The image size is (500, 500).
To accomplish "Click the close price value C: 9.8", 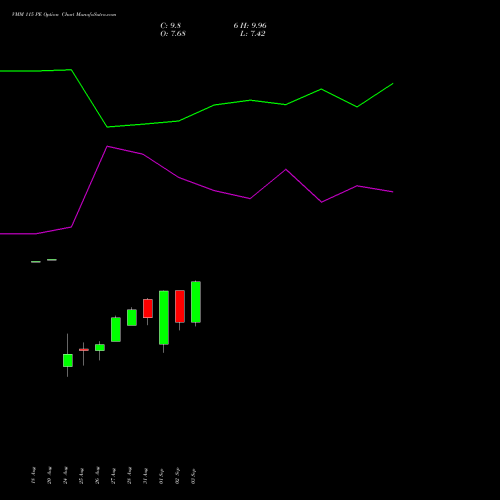I will pyautogui.click(x=171, y=26).
